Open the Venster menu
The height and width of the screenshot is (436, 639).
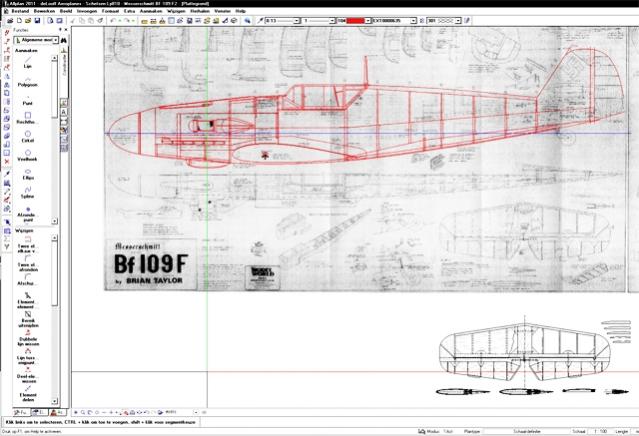pyautogui.click(x=223, y=11)
